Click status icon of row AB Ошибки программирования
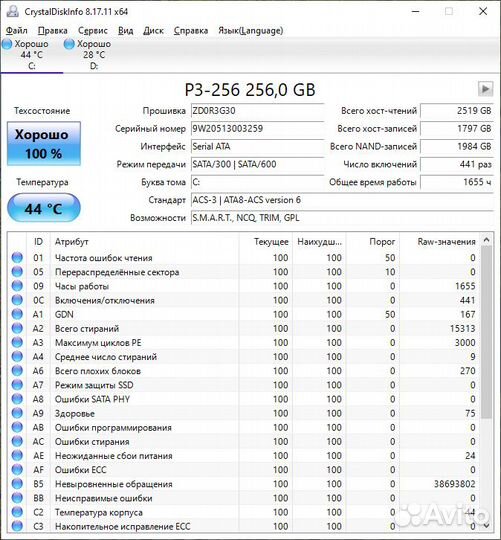The width and height of the screenshot is (501, 540). 17,427
